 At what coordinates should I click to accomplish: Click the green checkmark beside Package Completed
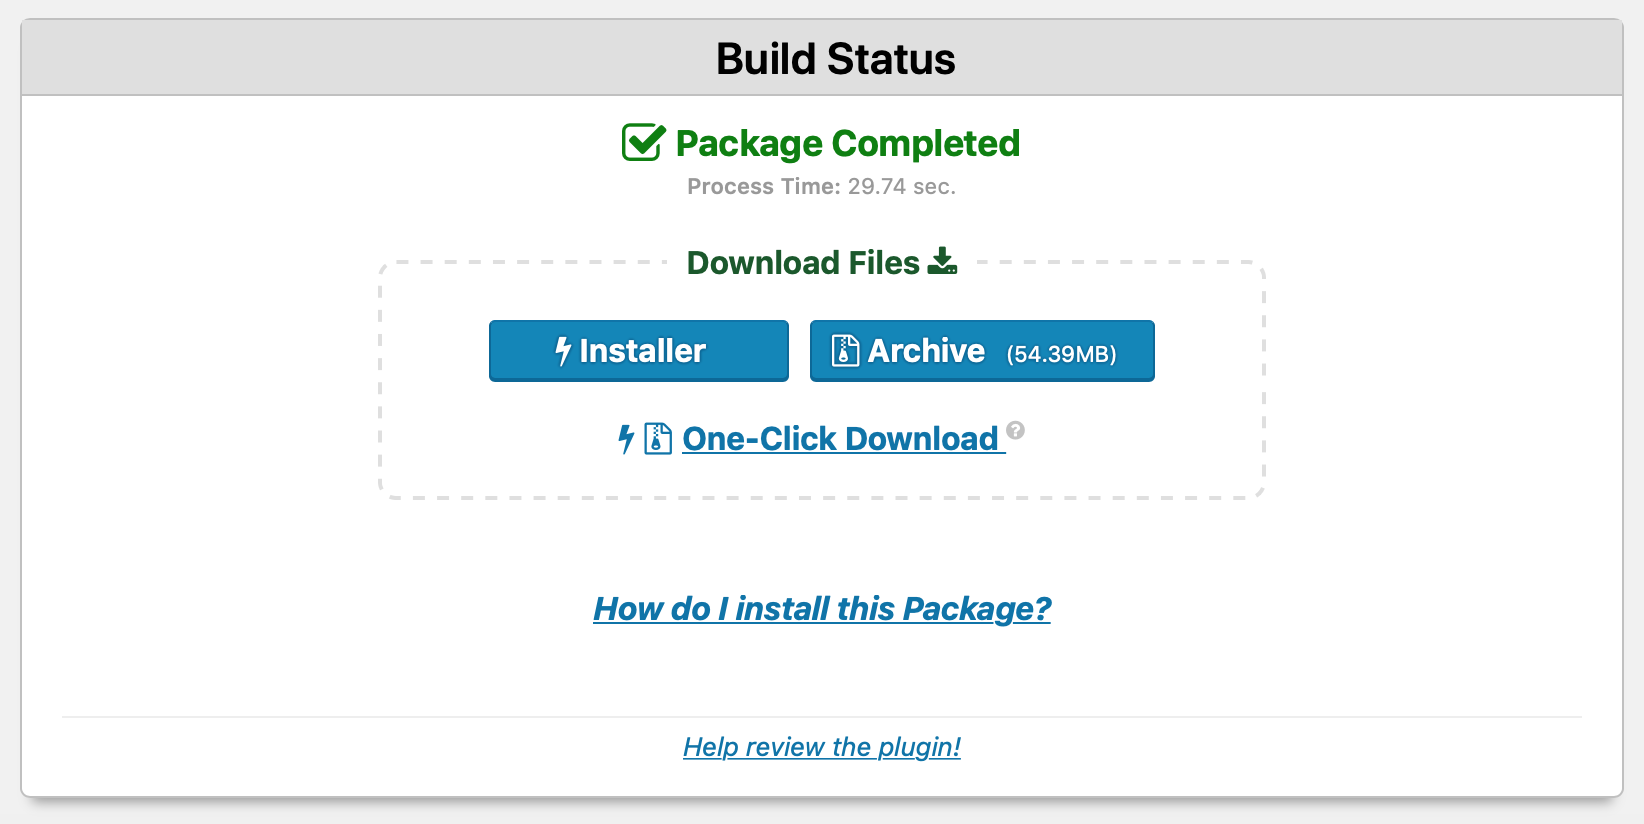point(642,143)
